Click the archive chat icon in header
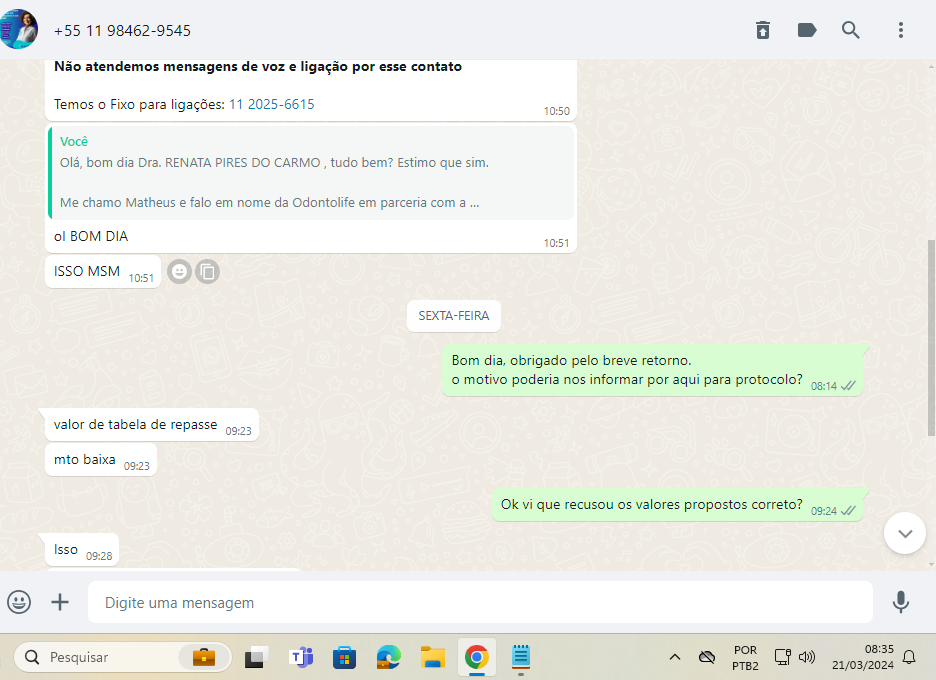Image resolution: width=936 pixels, height=680 pixels. coord(763,30)
